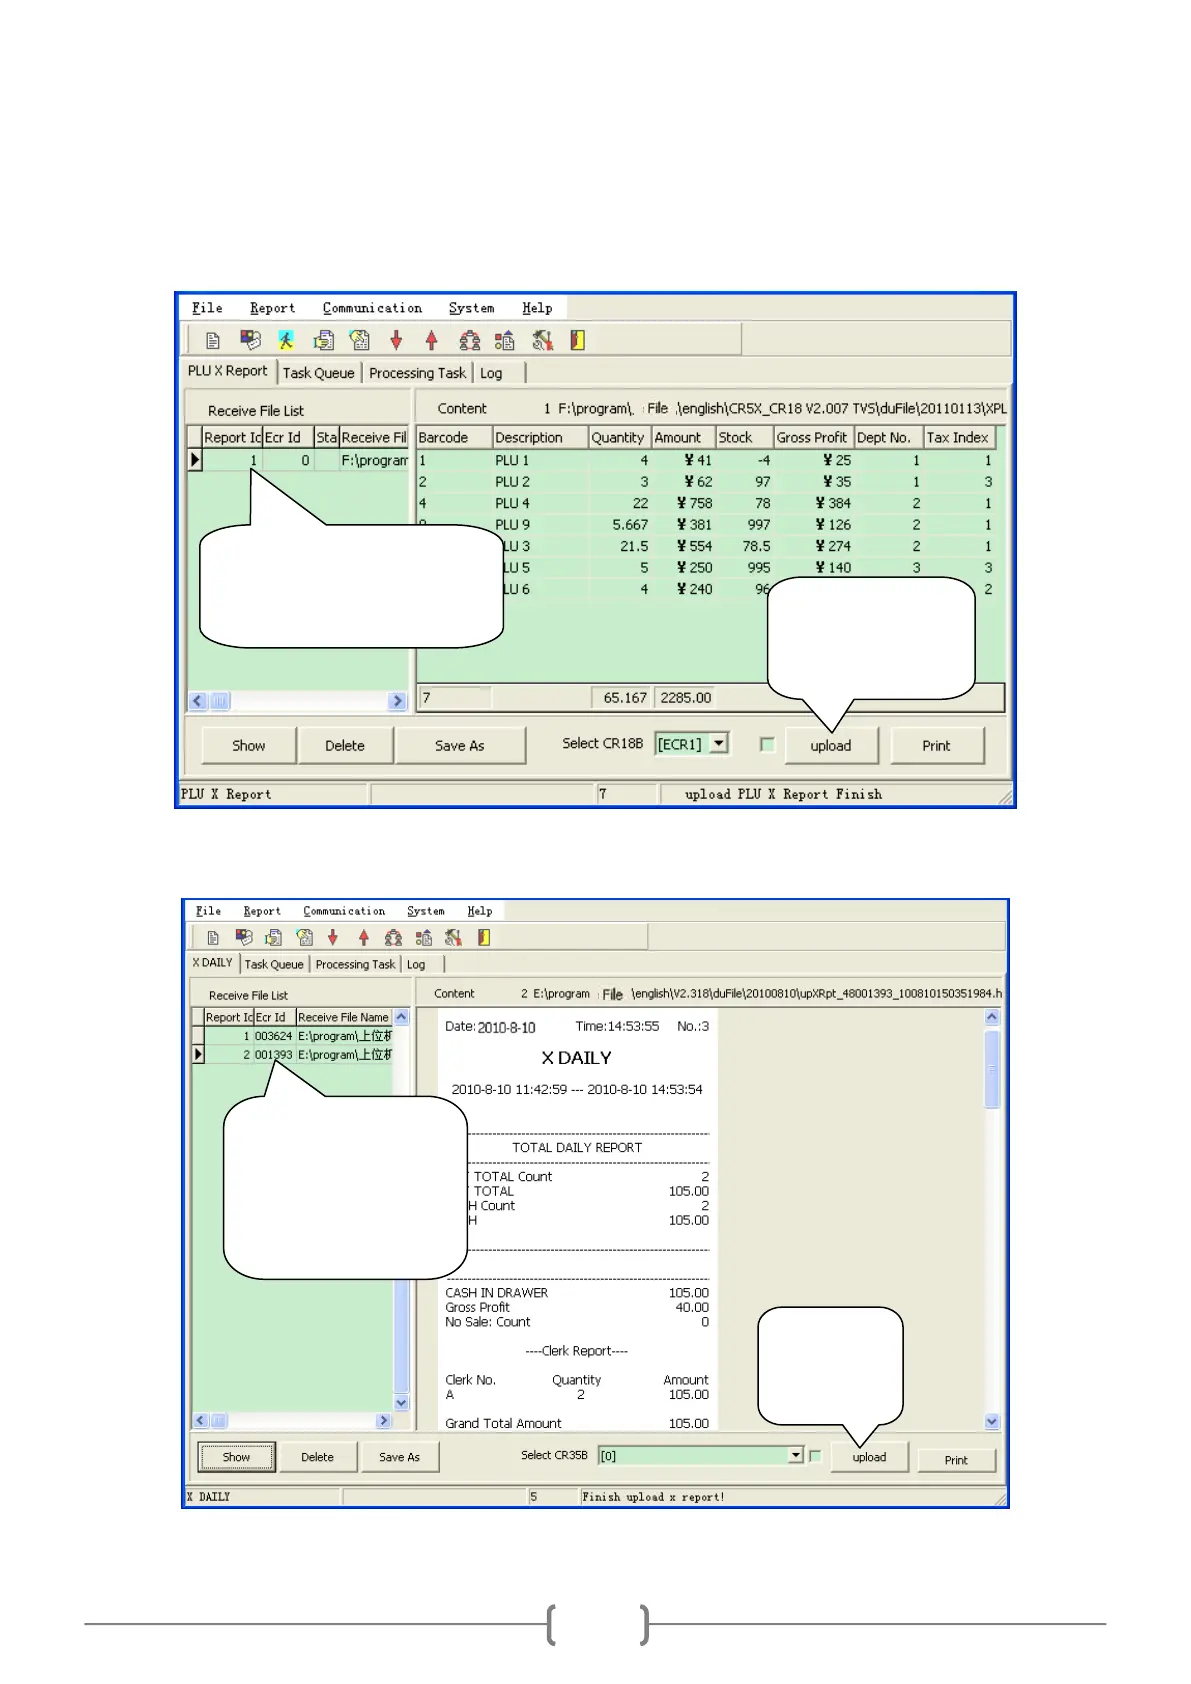Viewport: 1191px width, 1684px height.
Task: Click Print button in X DAILY window
Action: (956, 1460)
